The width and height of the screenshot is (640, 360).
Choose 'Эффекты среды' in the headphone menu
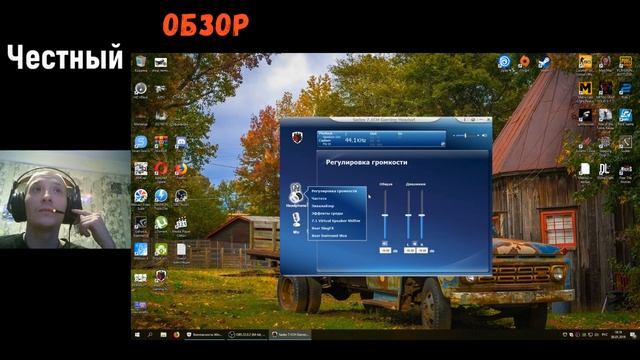[327, 213]
